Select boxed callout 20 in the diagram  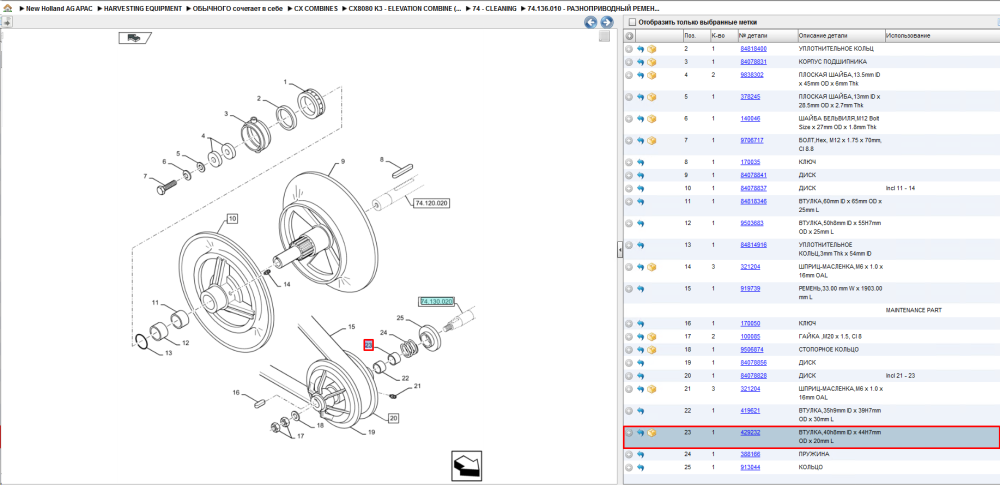[x=393, y=419]
